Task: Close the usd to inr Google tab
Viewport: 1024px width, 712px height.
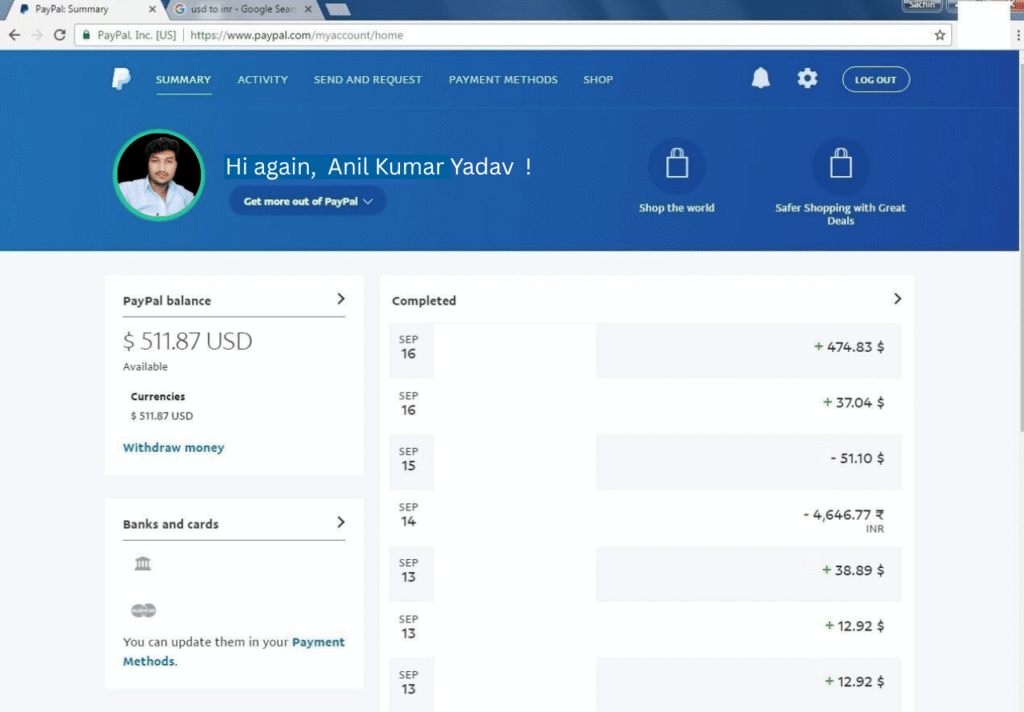Action: pyautogui.click(x=308, y=9)
